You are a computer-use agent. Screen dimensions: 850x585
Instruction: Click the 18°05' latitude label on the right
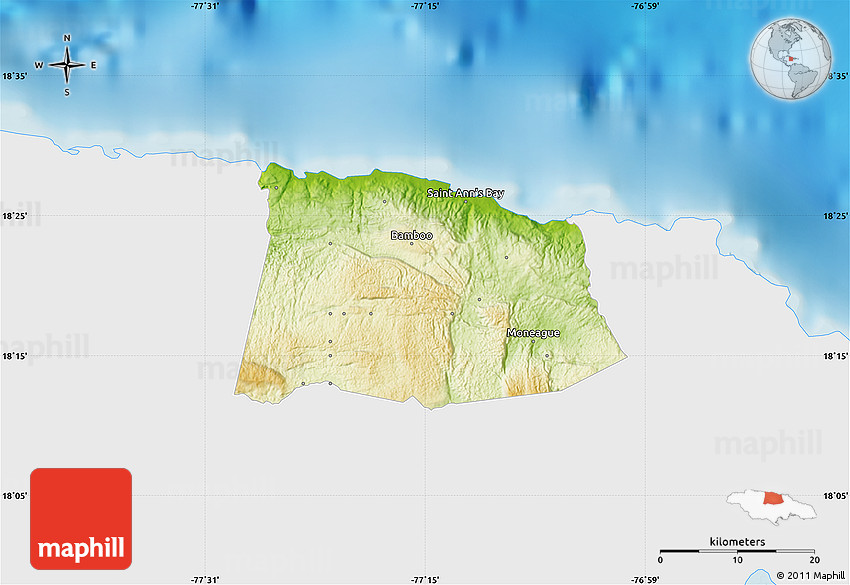coord(834,495)
